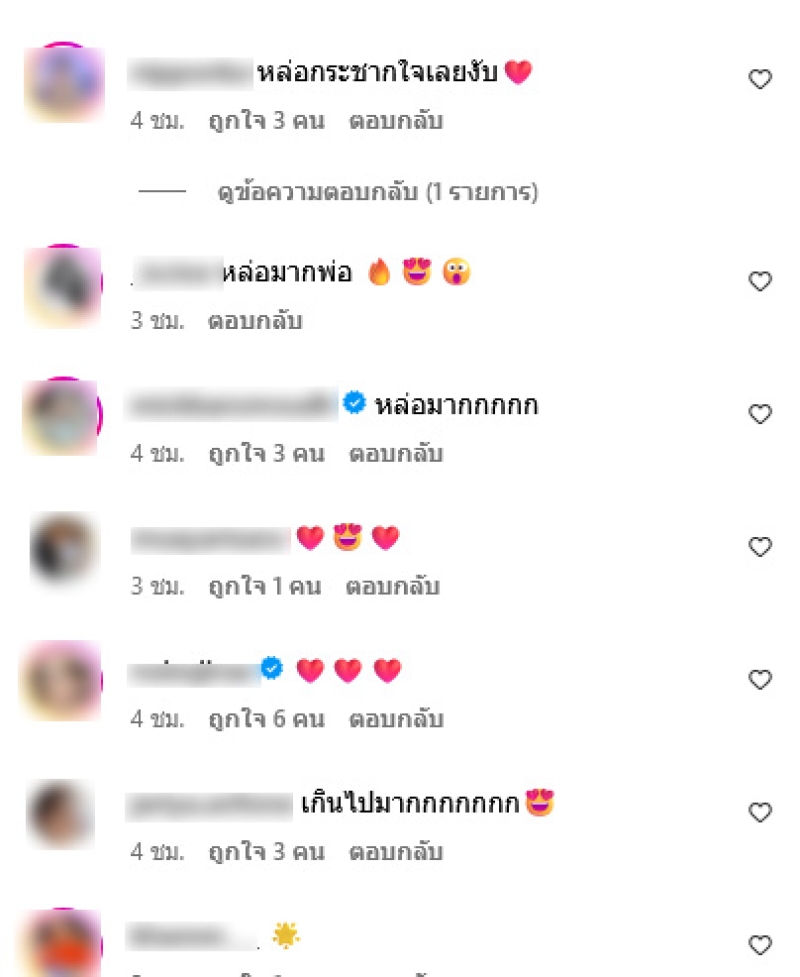View the 3 likes on the หล่อกระชากใจเลยงับ comment
This screenshot has width=800, height=977.
click(x=267, y=120)
